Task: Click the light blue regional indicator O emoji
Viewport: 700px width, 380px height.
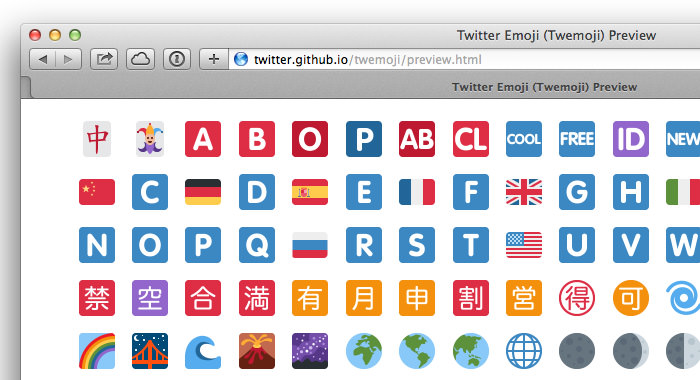Action: pyautogui.click(x=150, y=245)
